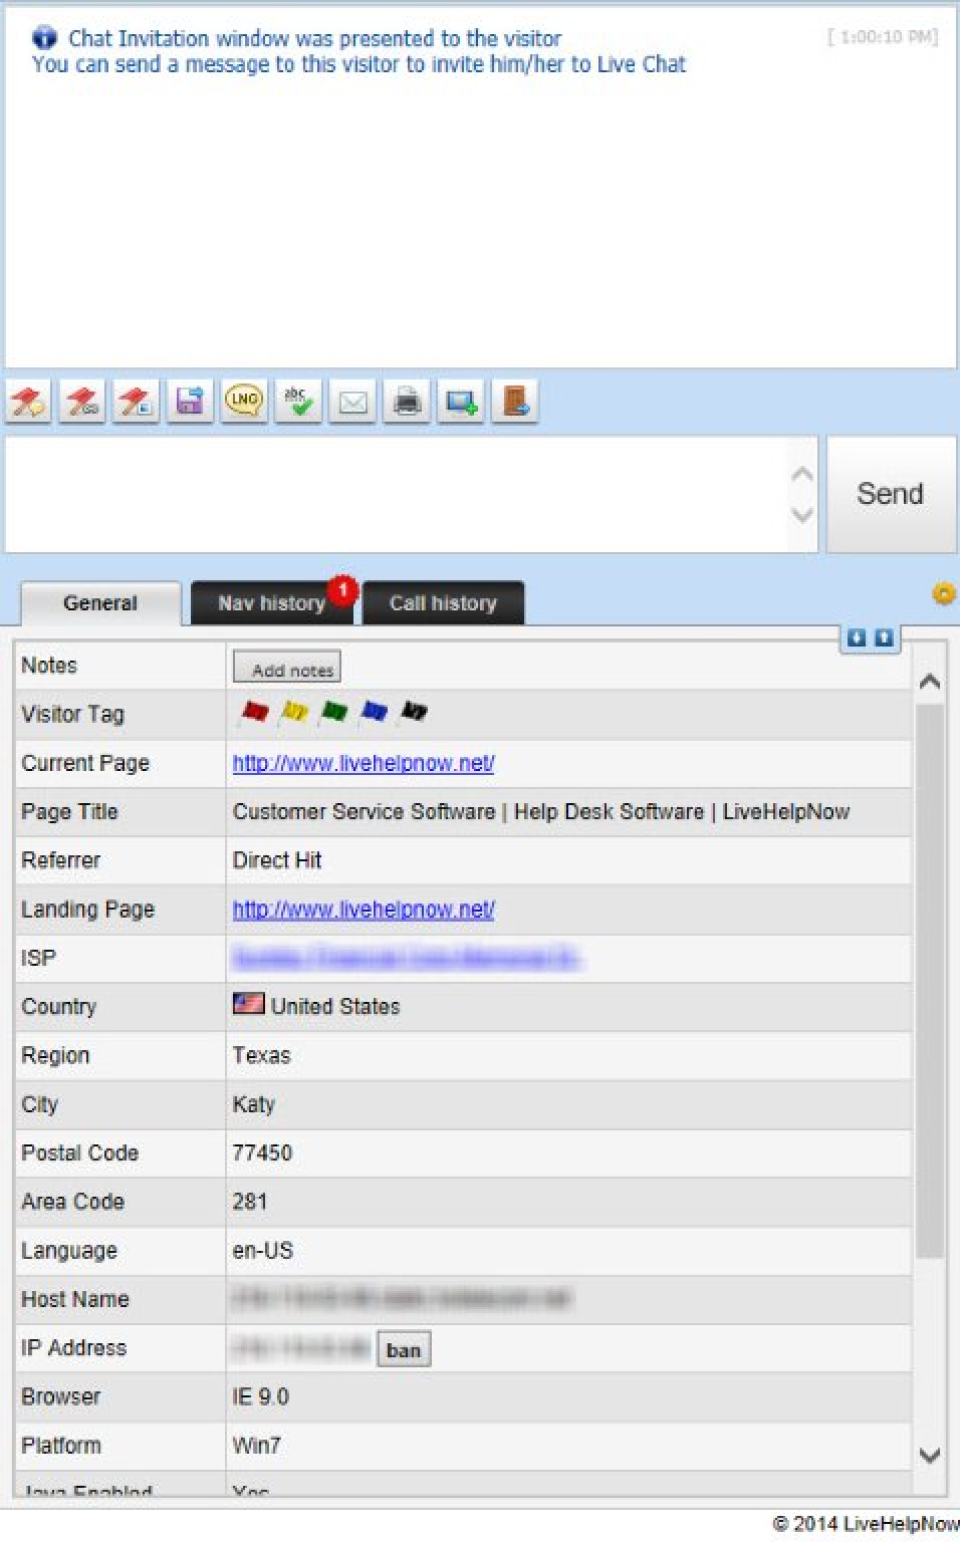This screenshot has width=960, height=1542.
Task: Tag the visitor with the black flag
Action: [x=414, y=712]
